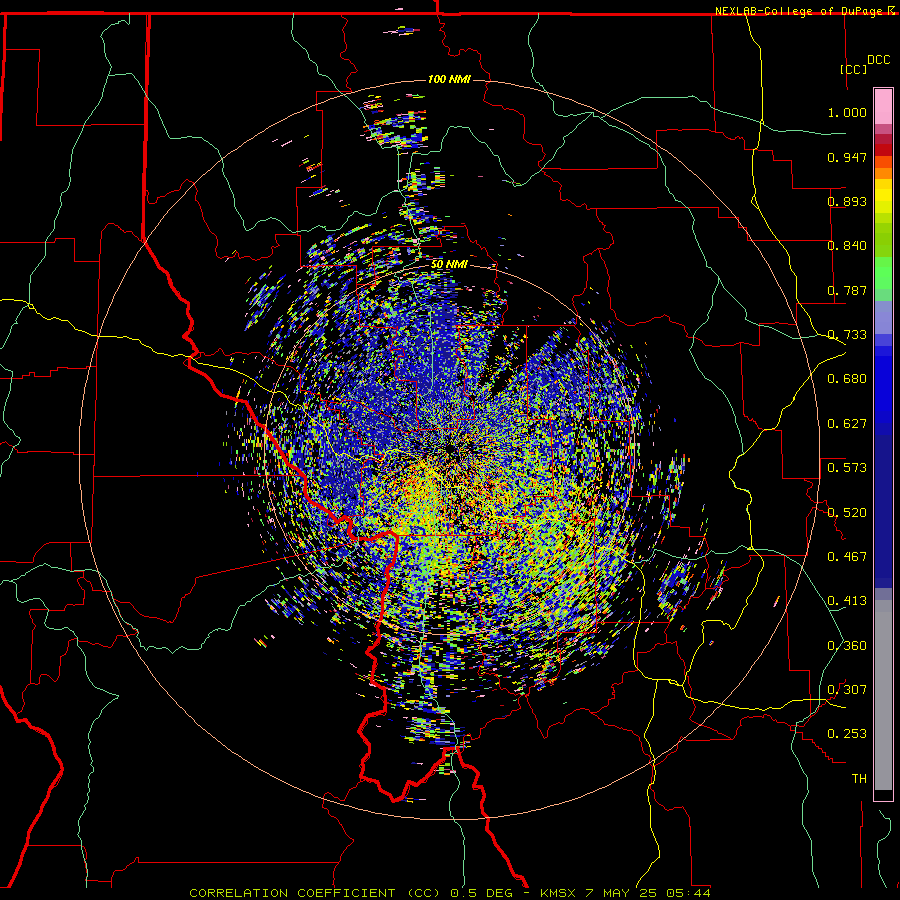Pick the gray swatch near 0.307
This screenshot has height=900, width=900.
pos(883,695)
